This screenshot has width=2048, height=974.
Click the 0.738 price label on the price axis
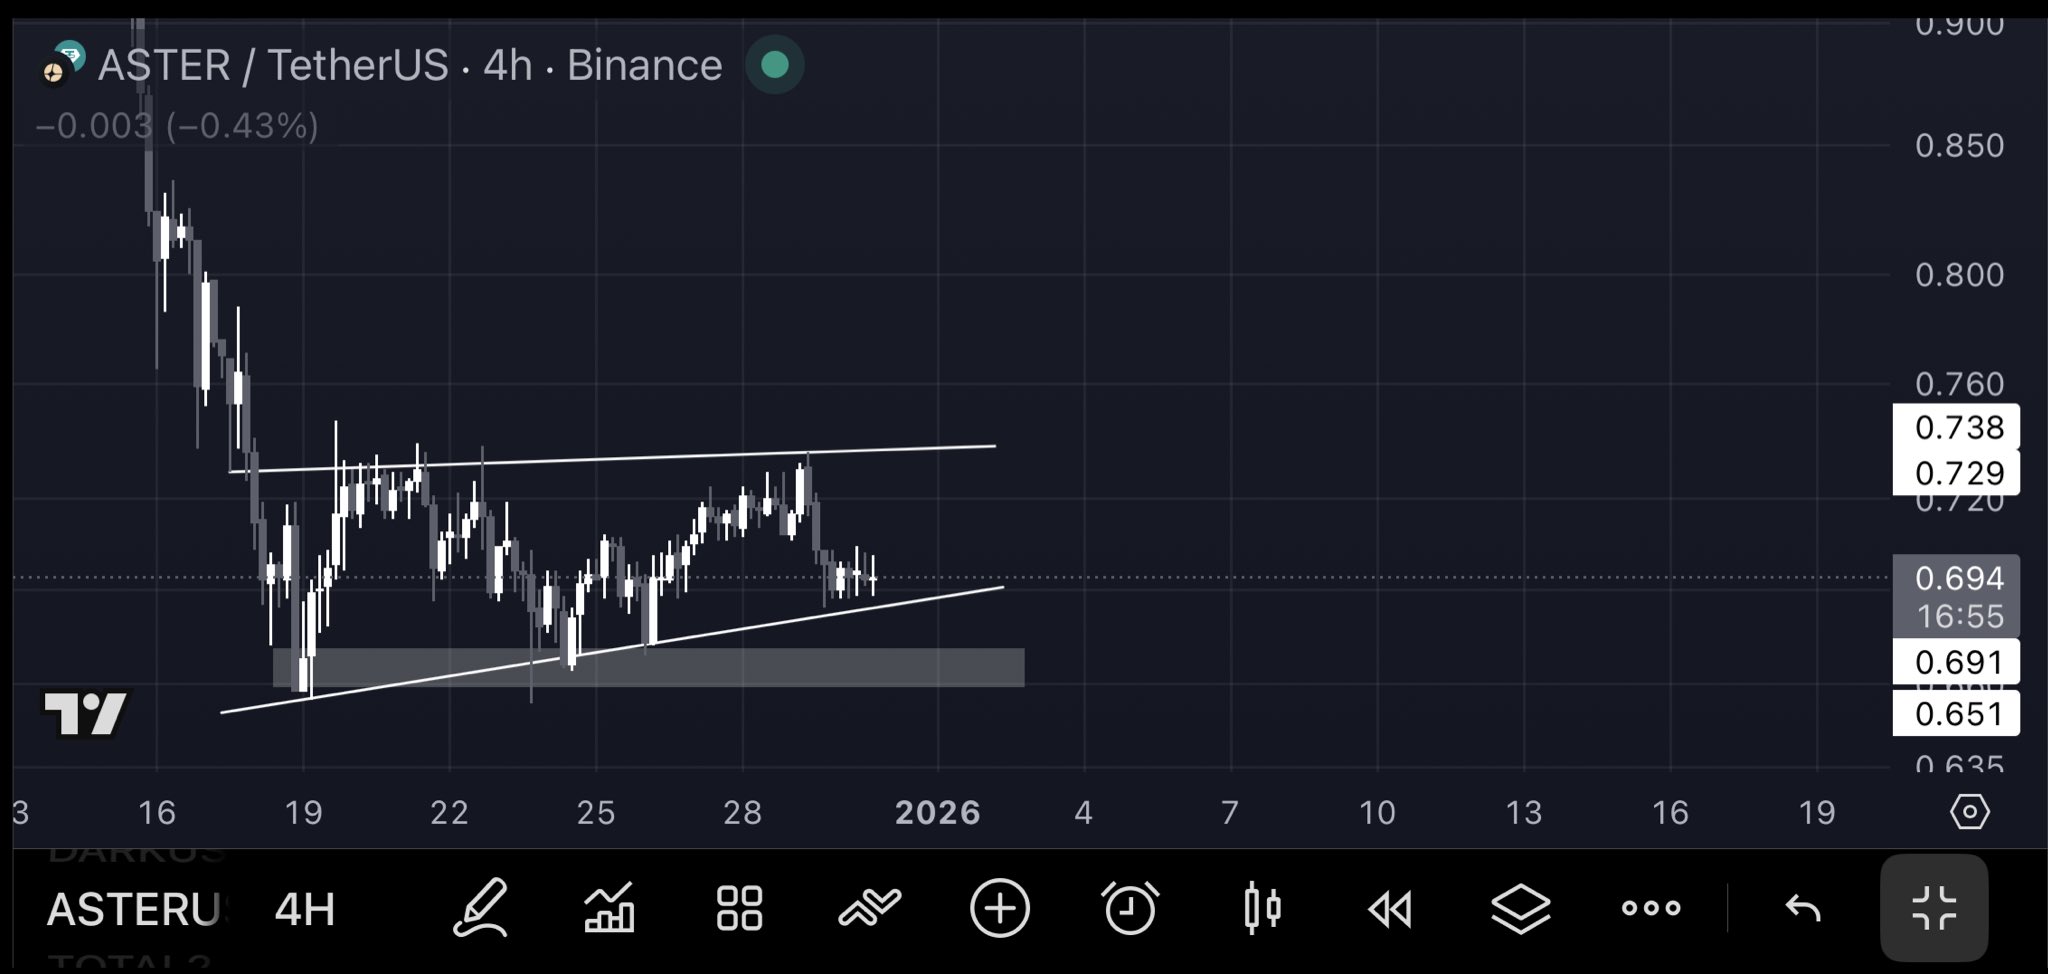(1956, 427)
